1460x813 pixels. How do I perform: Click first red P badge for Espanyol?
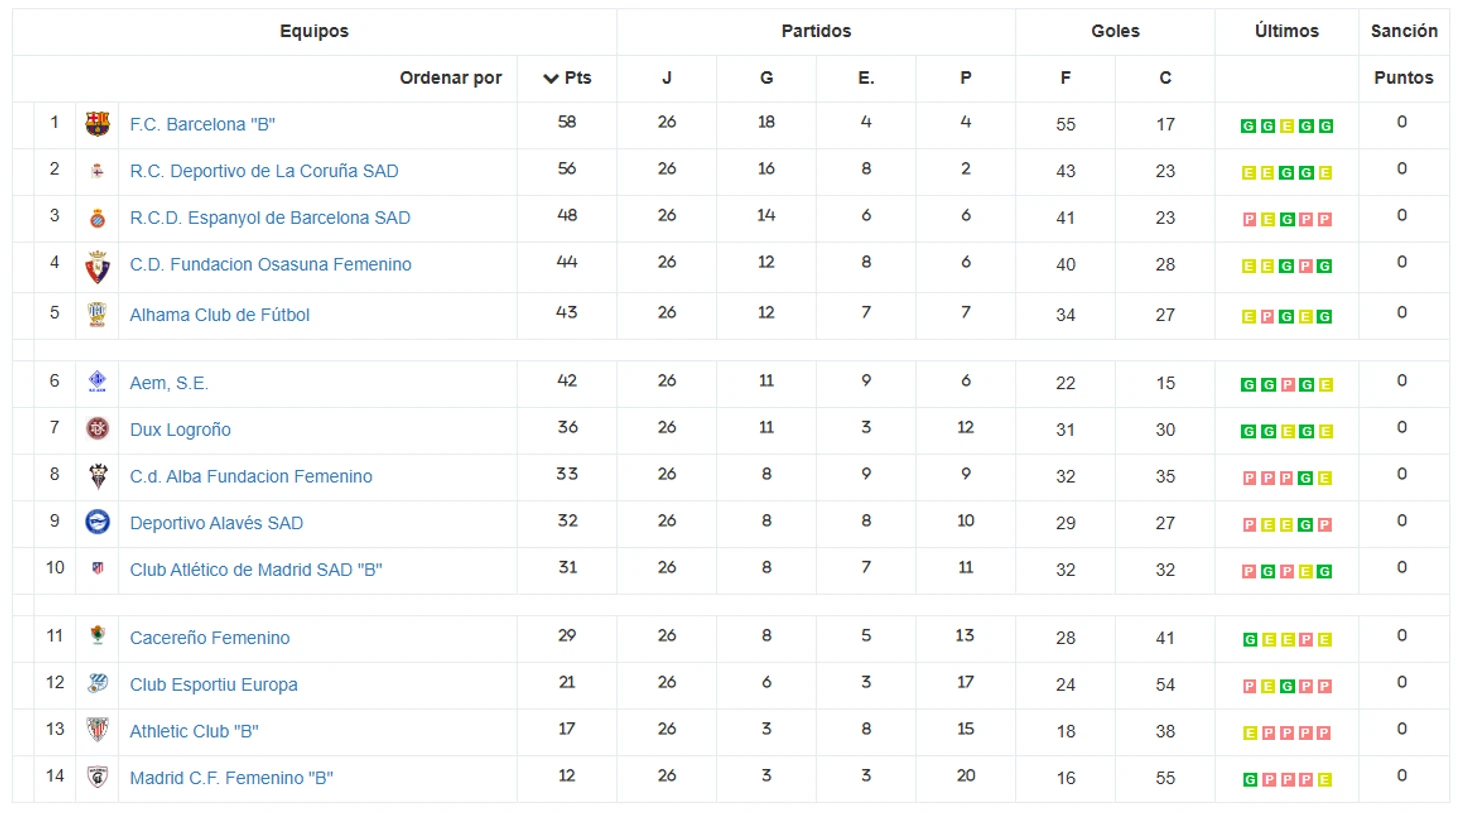[x=1249, y=220]
